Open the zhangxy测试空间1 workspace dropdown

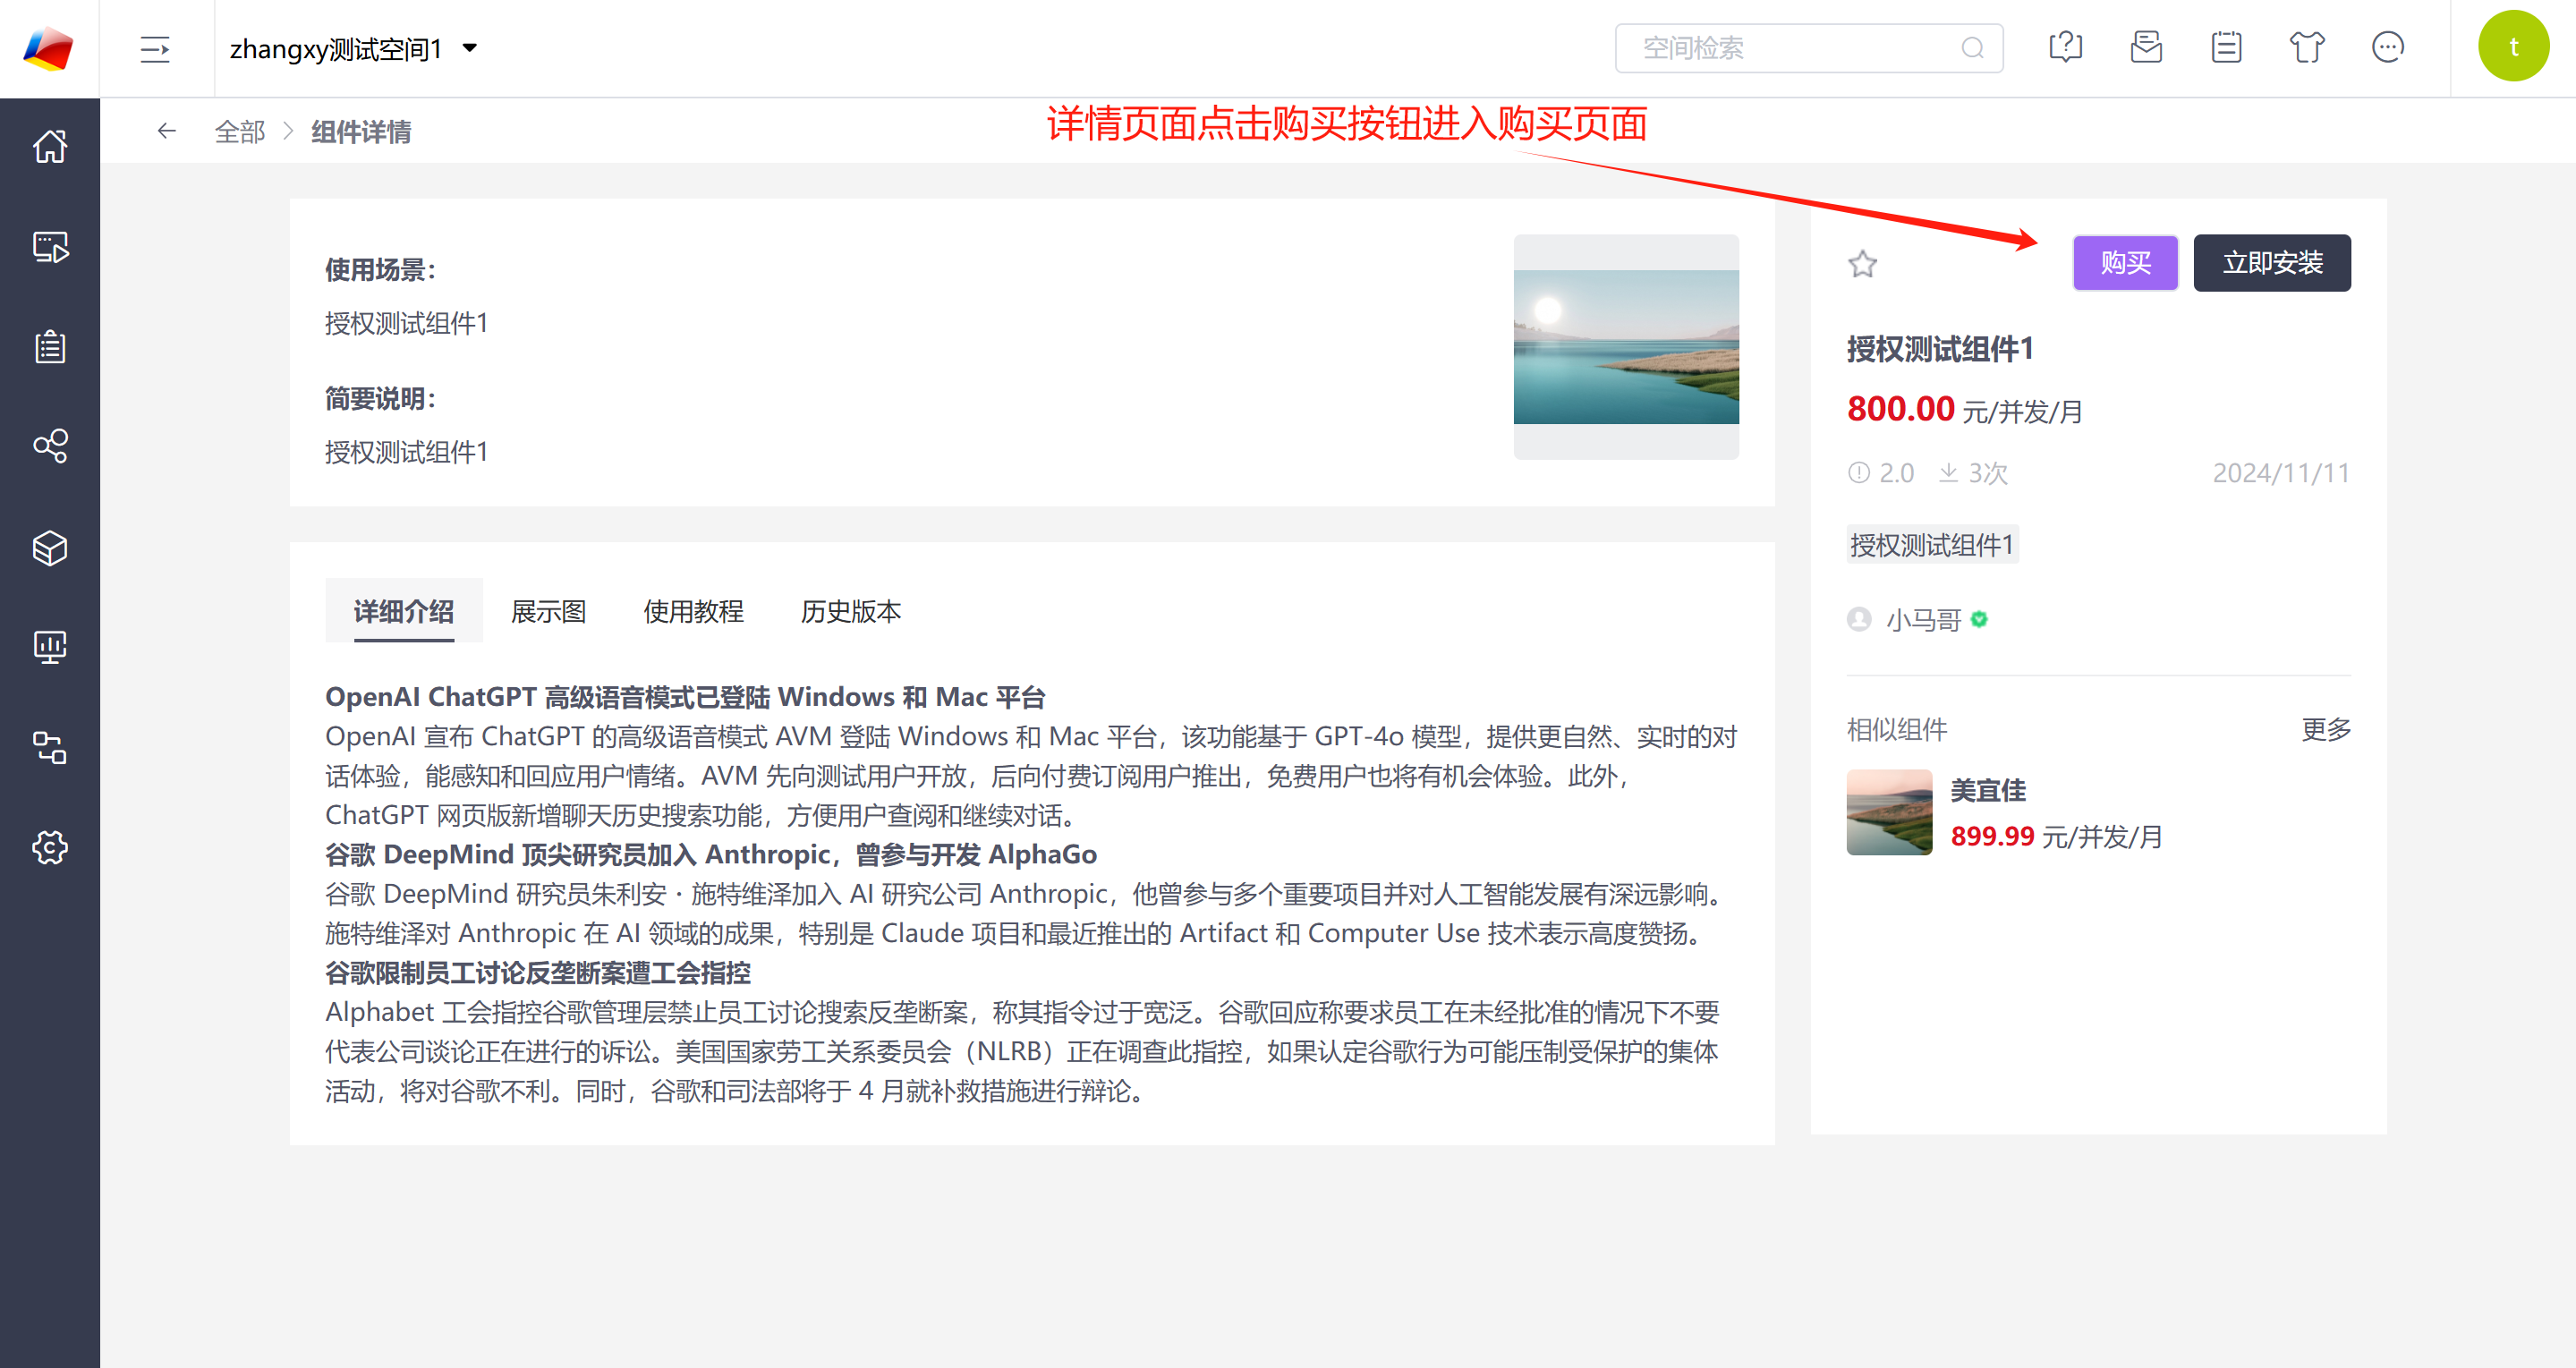[354, 49]
